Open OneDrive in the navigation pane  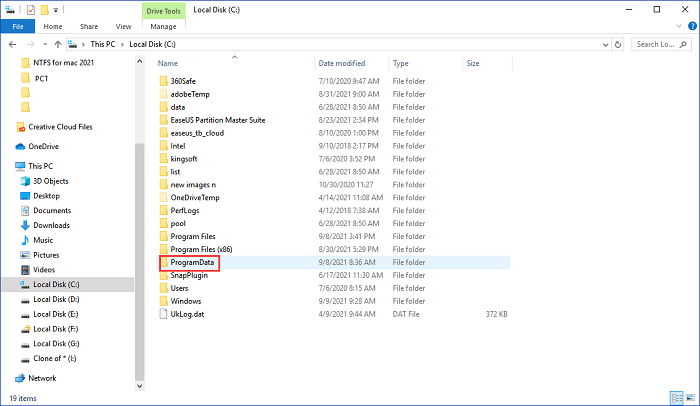coord(44,145)
